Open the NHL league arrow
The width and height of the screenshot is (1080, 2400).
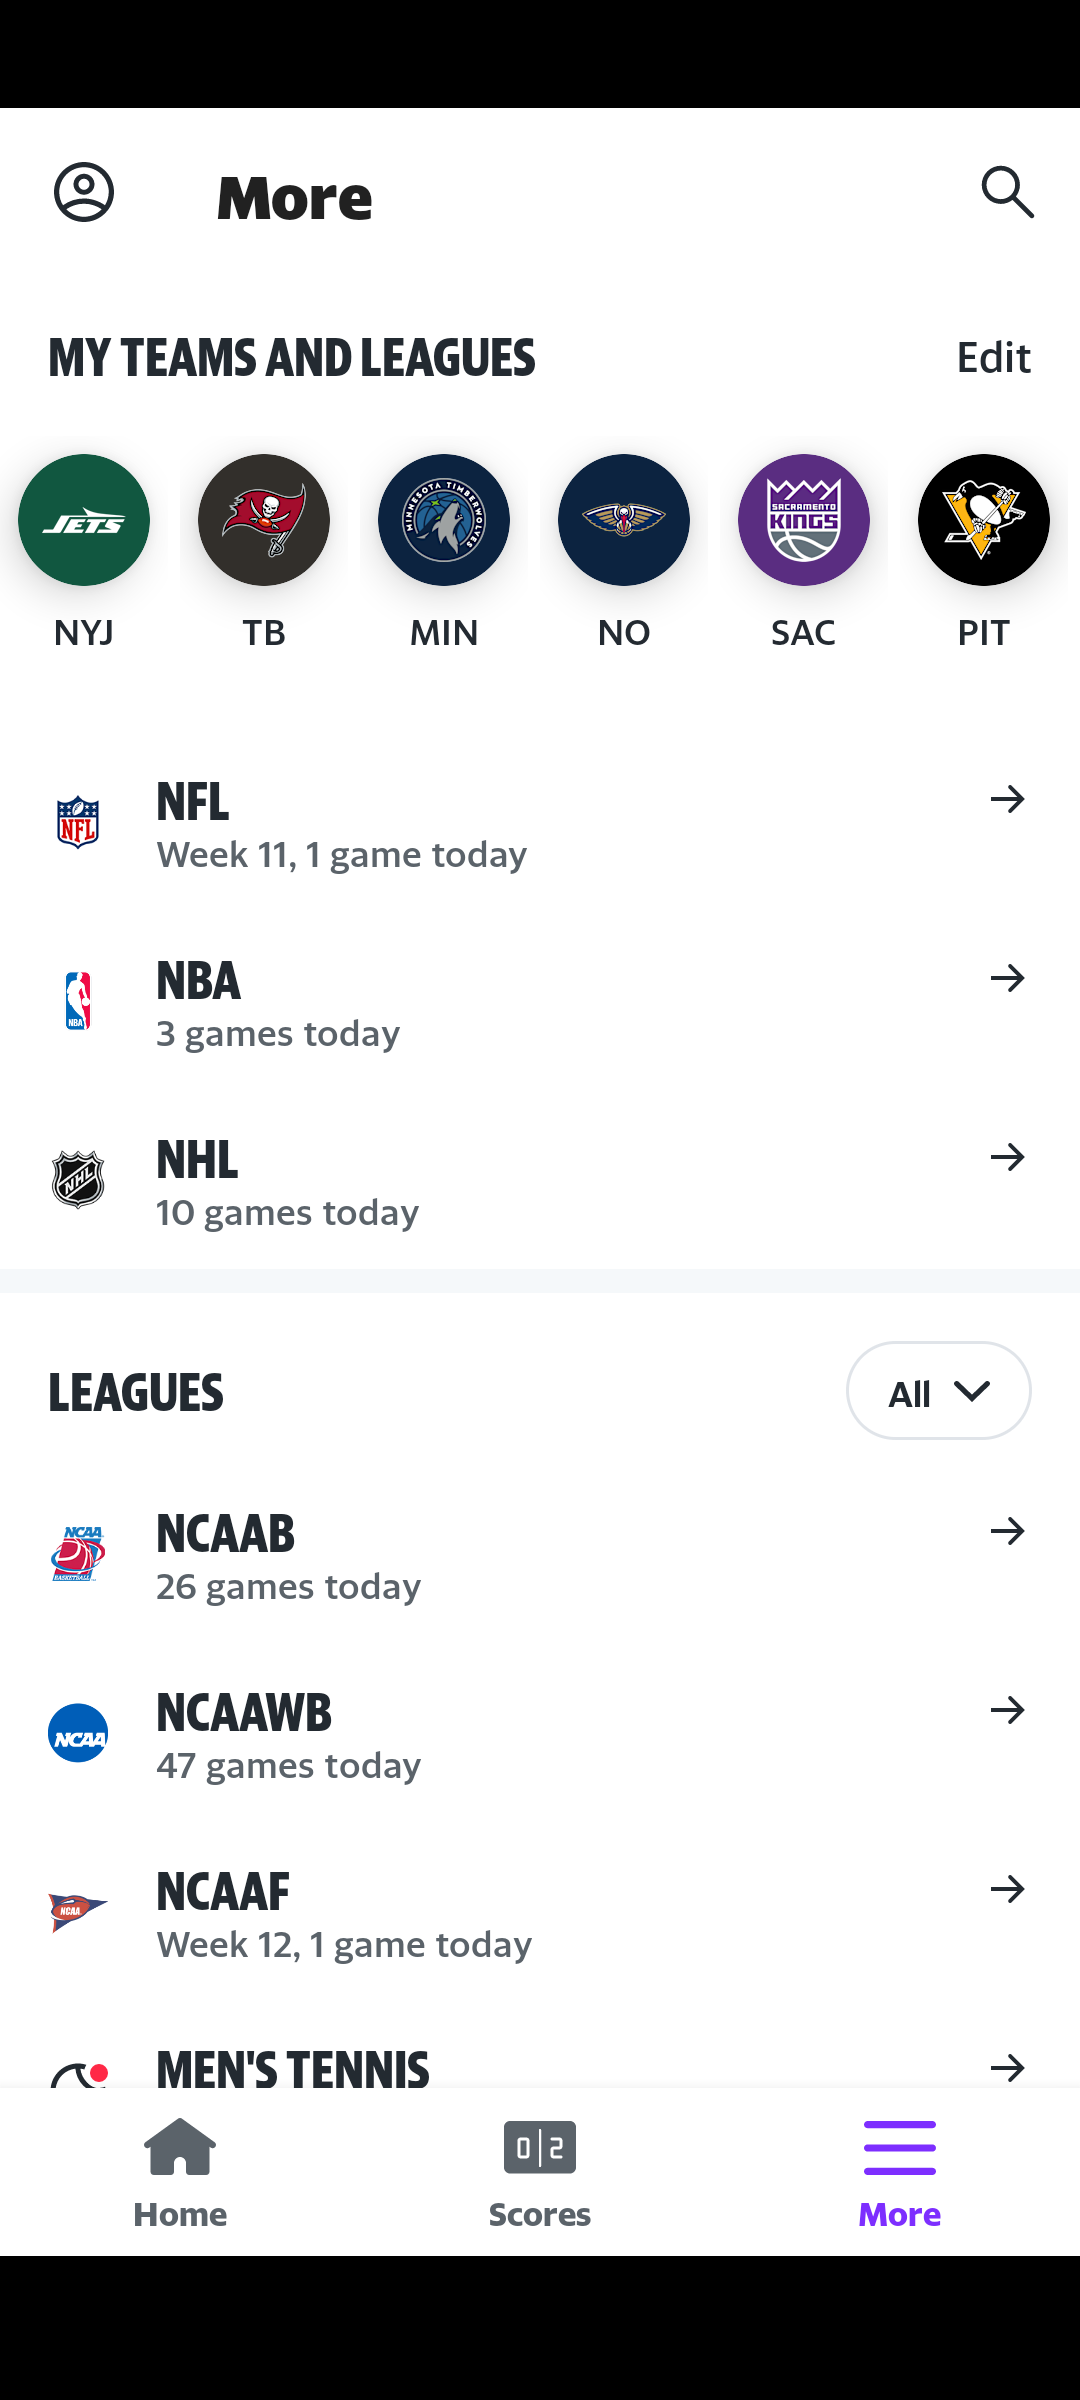pyautogui.click(x=1007, y=1157)
